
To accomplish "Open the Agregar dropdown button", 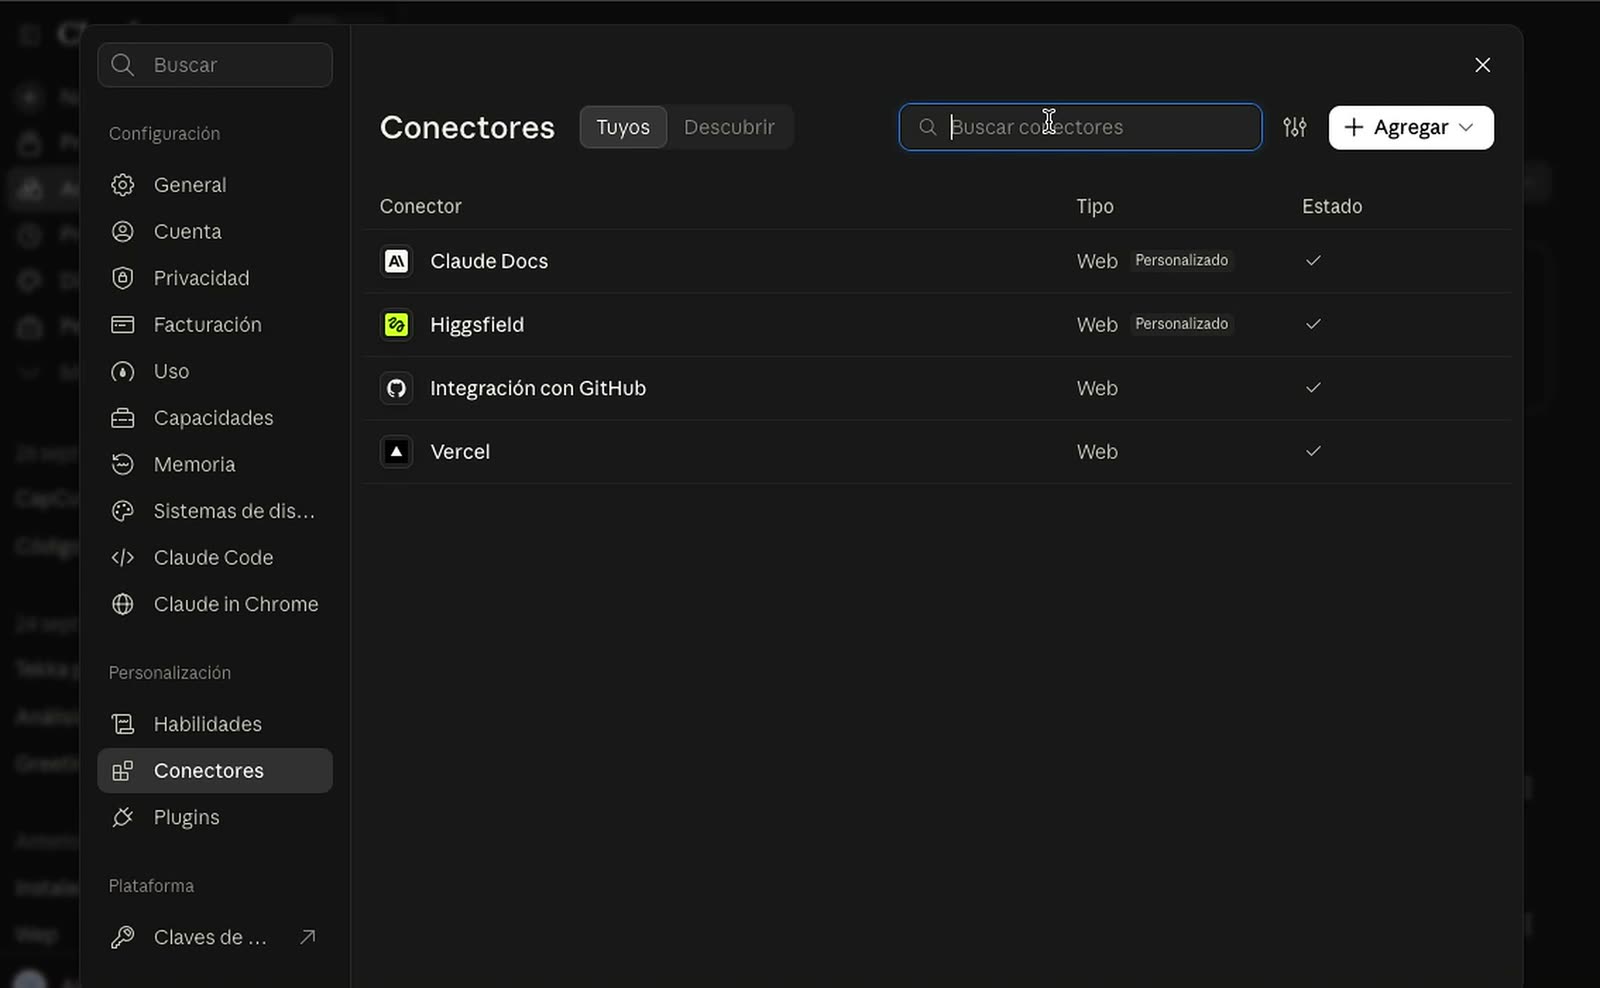I will (1411, 127).
